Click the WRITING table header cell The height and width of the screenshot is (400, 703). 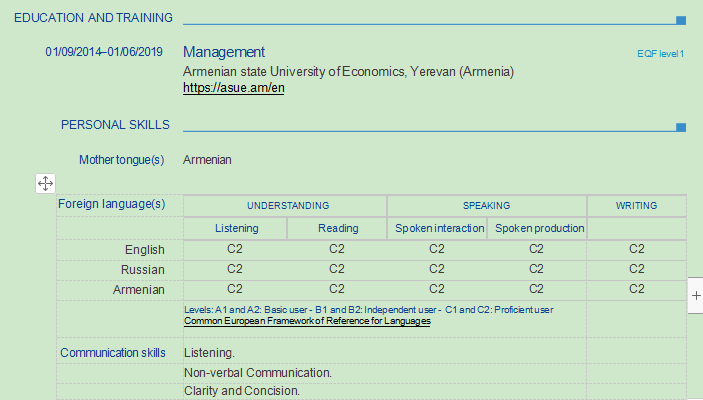coord(636,205)
